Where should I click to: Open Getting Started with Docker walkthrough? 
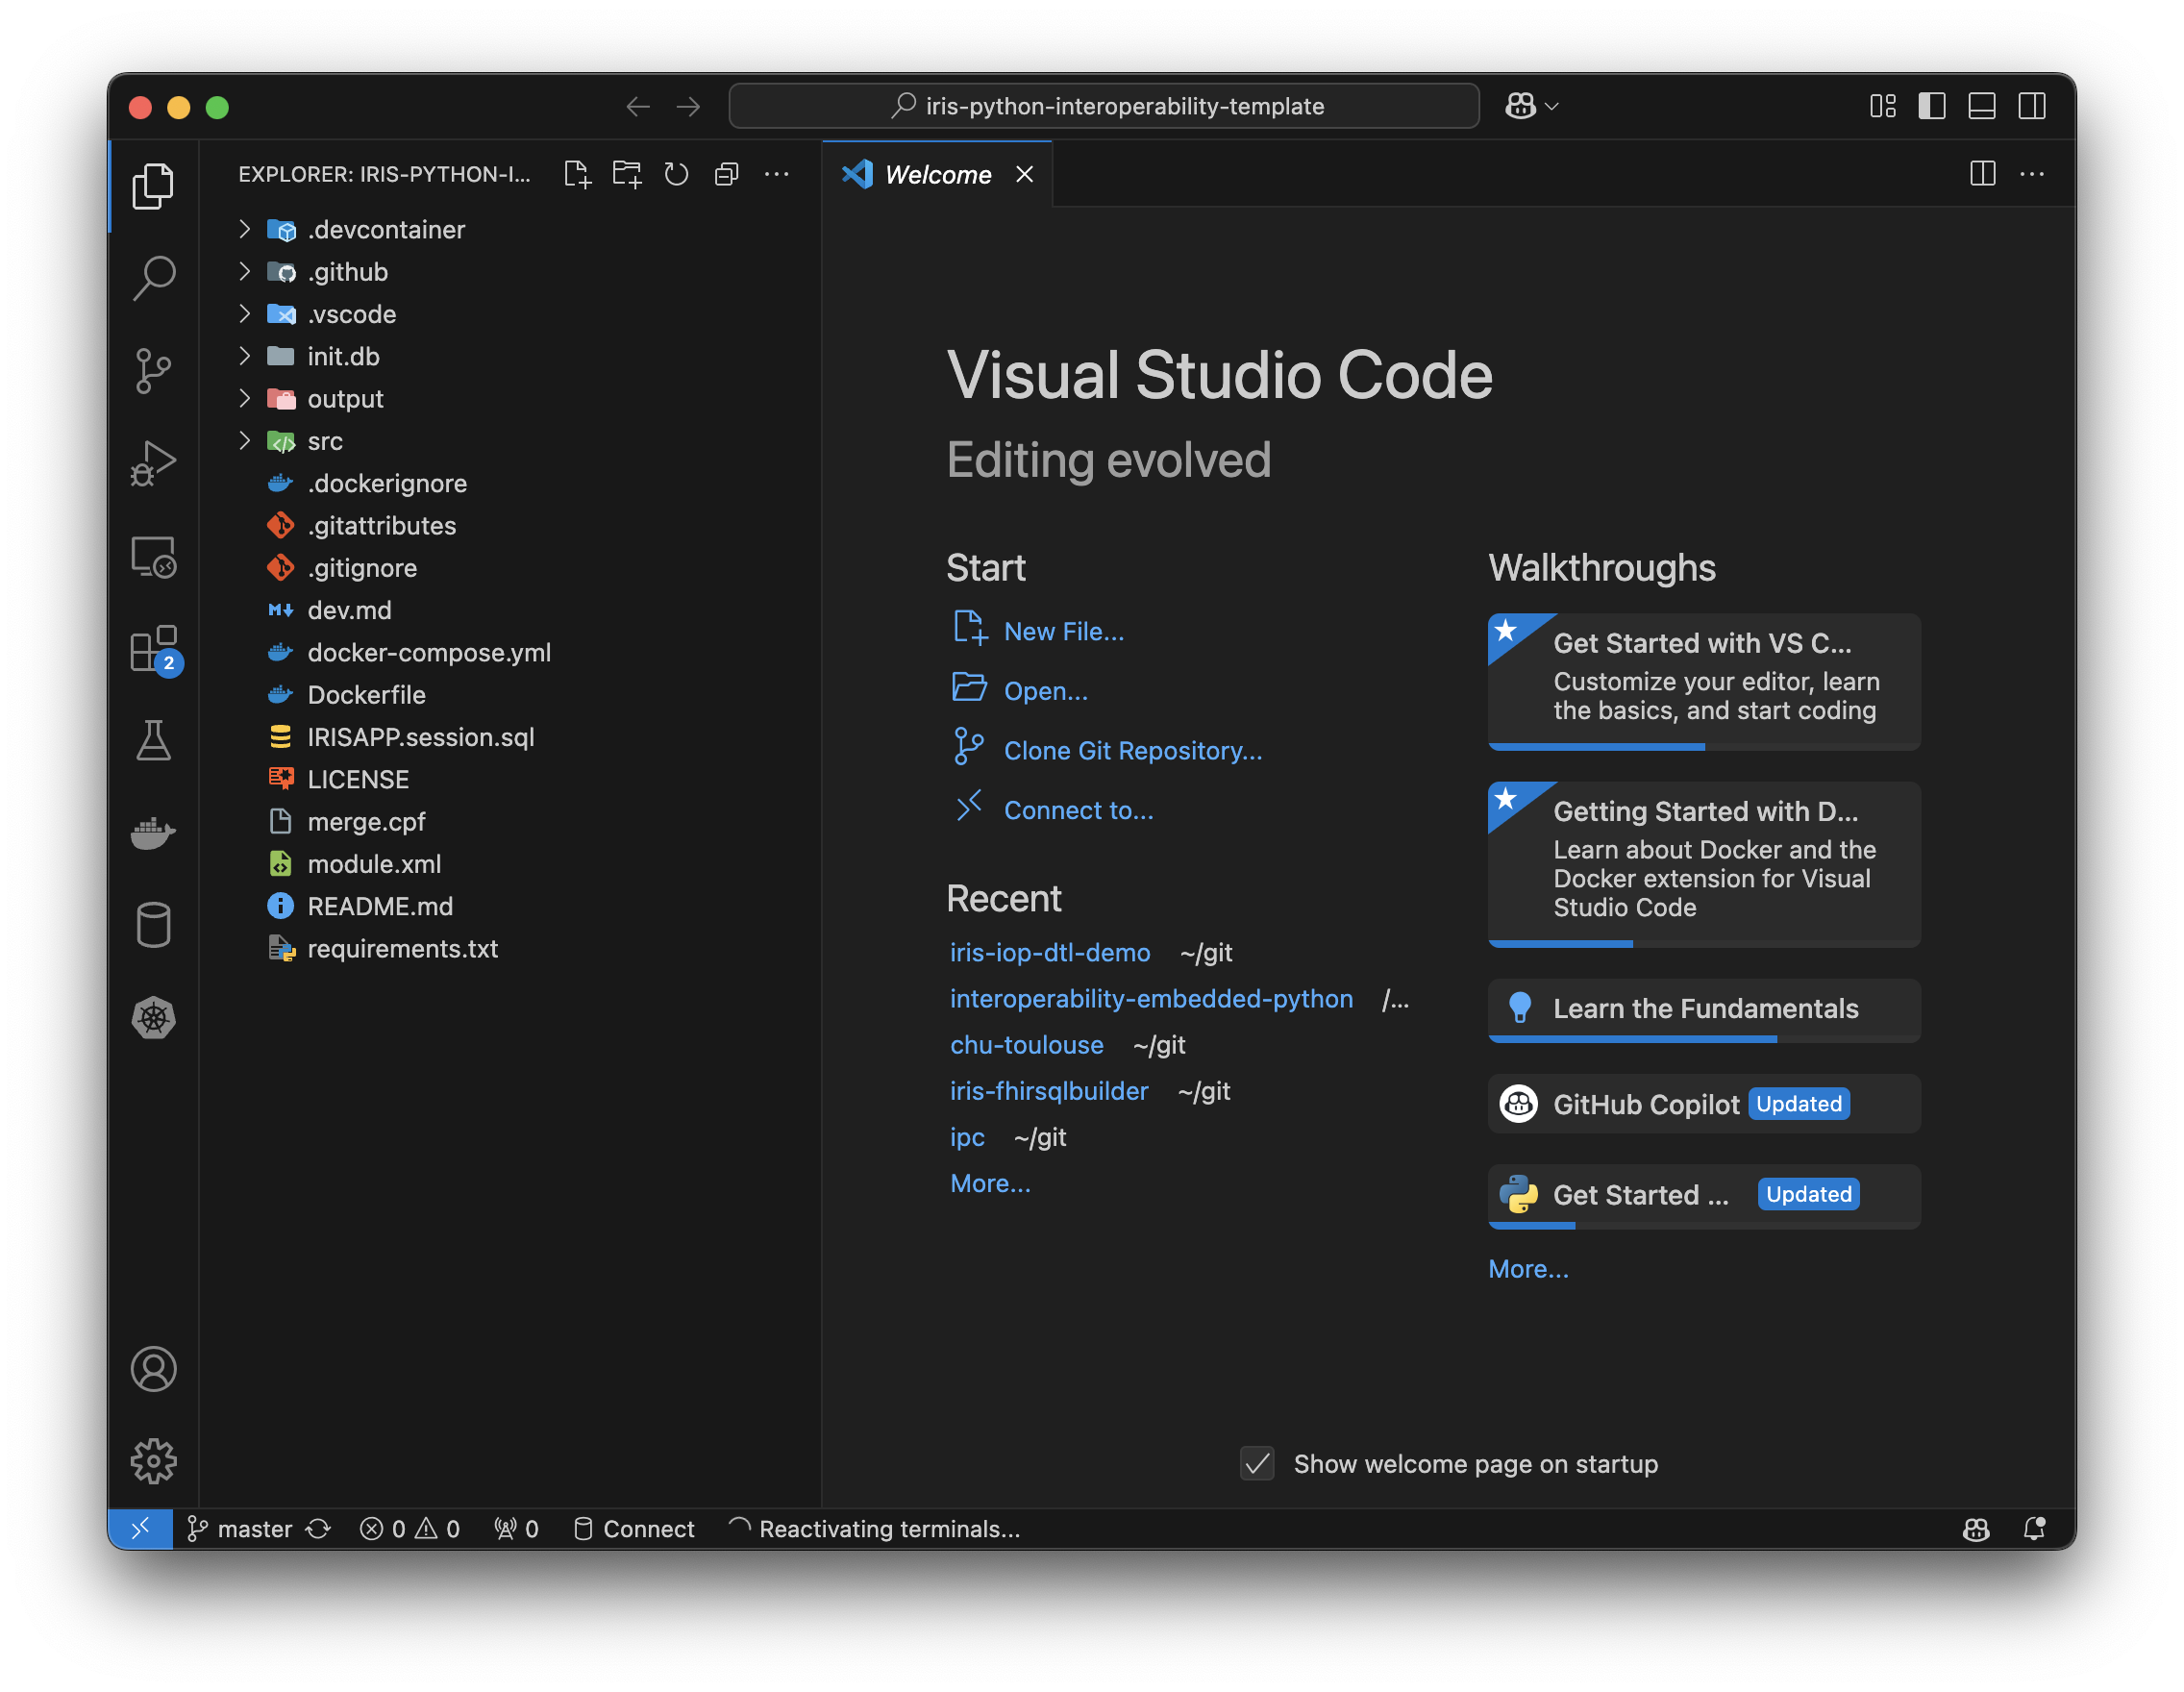tap(1704, 864)
